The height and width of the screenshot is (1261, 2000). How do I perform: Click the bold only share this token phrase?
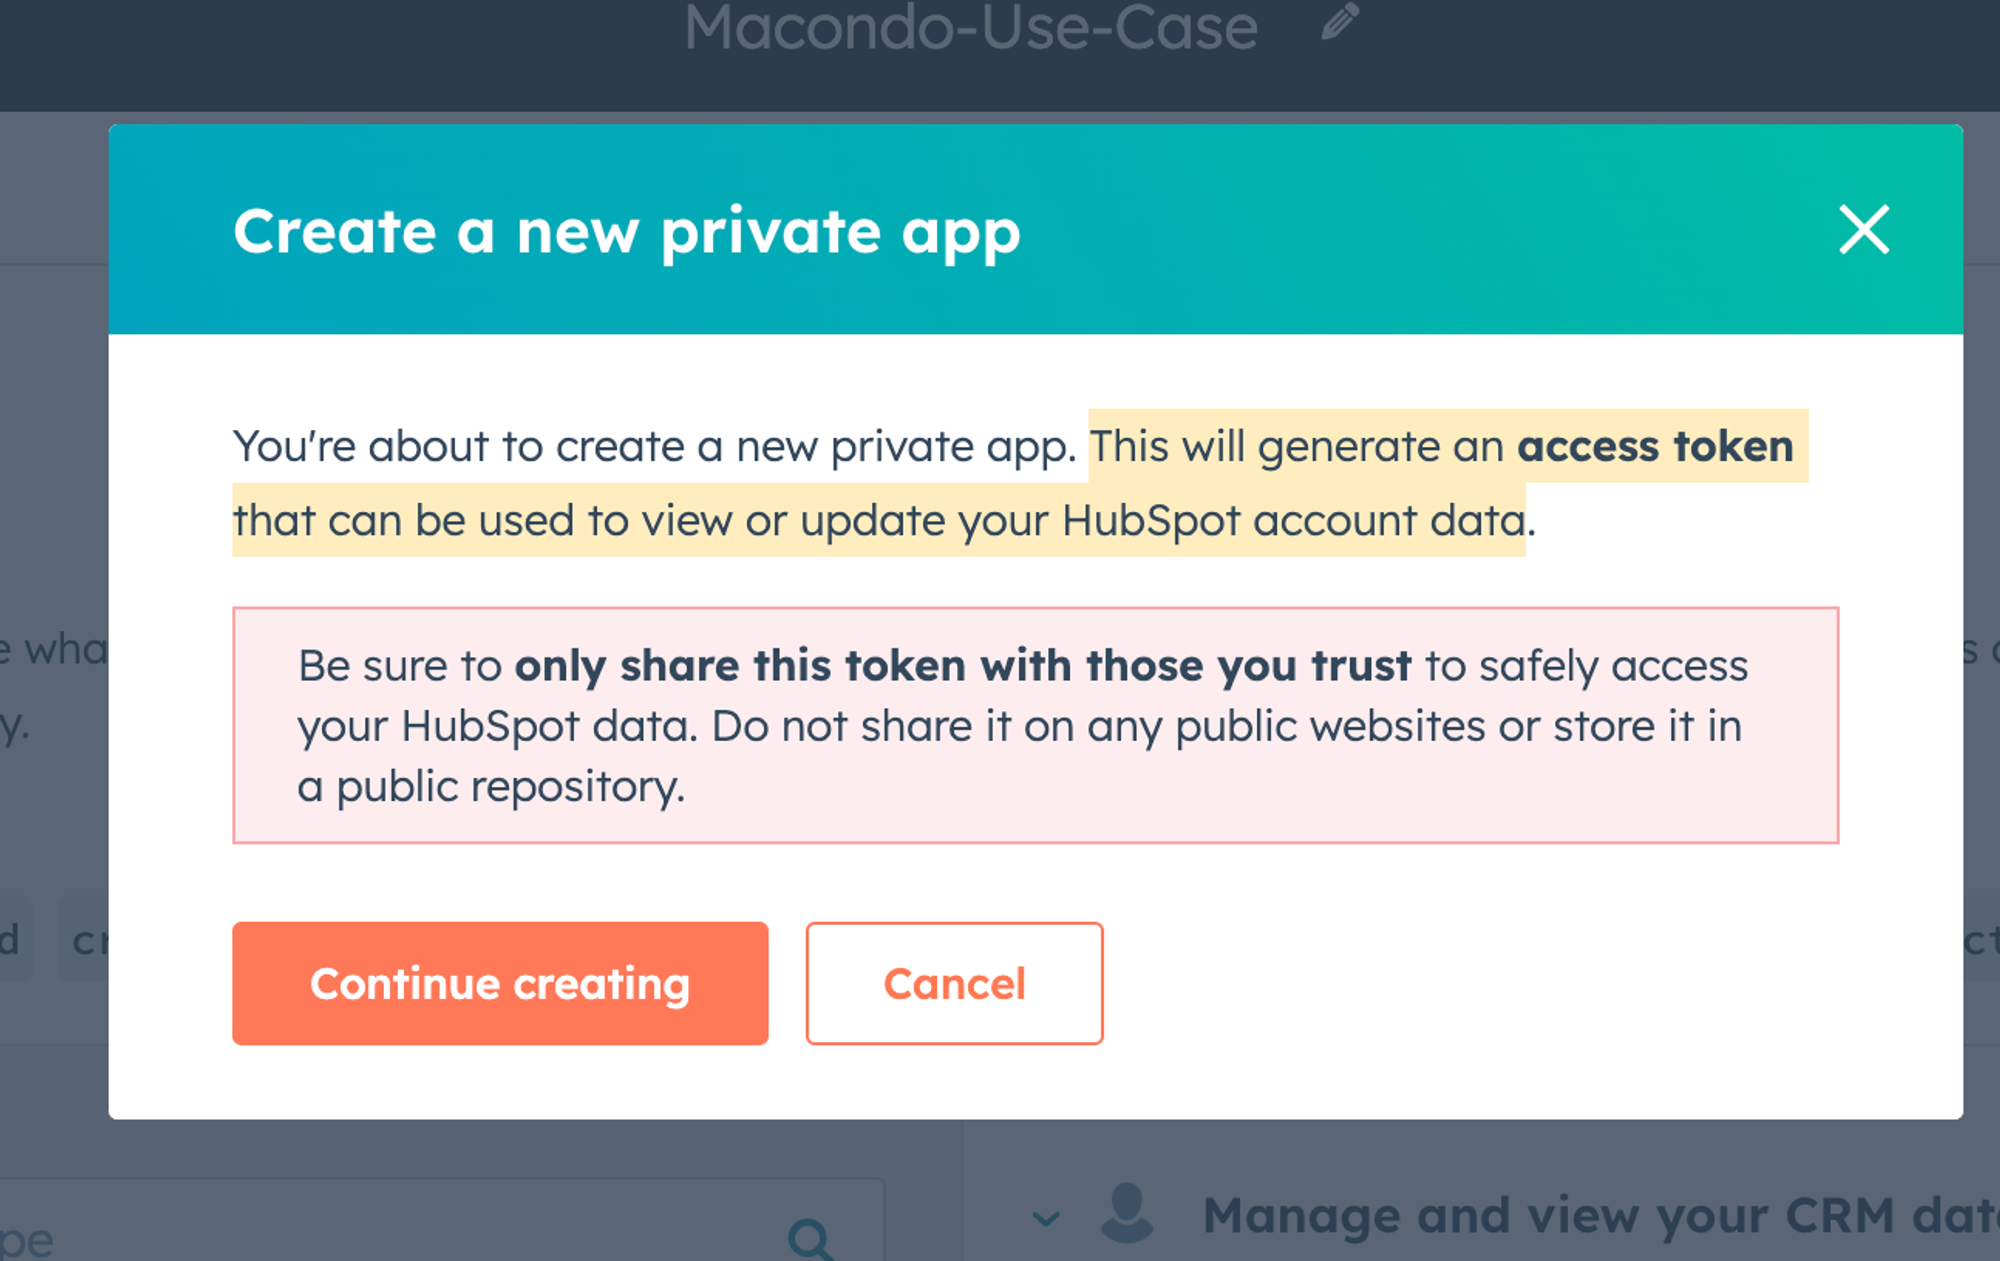(962, 666)
